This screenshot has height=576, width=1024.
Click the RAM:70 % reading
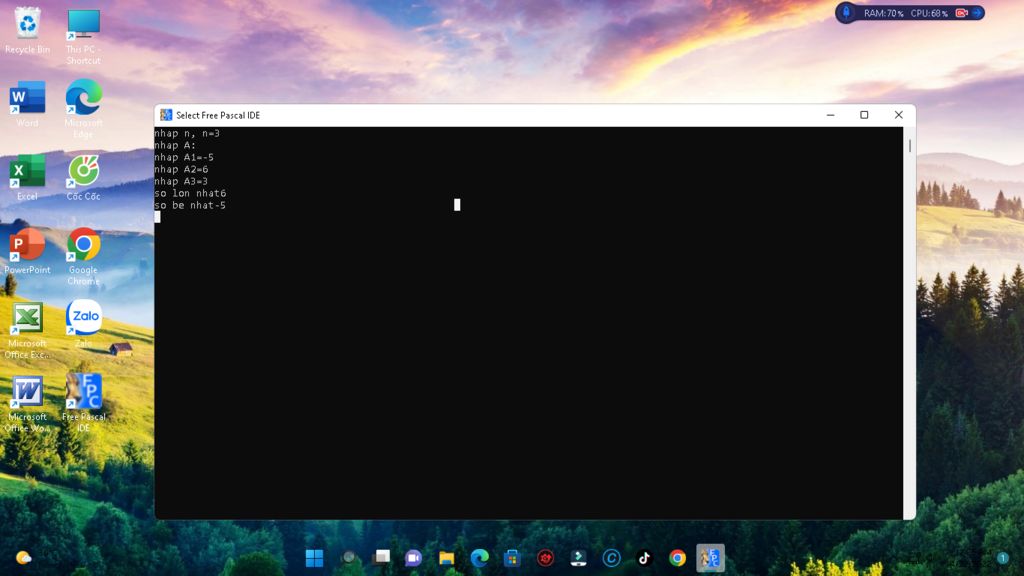coord(884,13)
